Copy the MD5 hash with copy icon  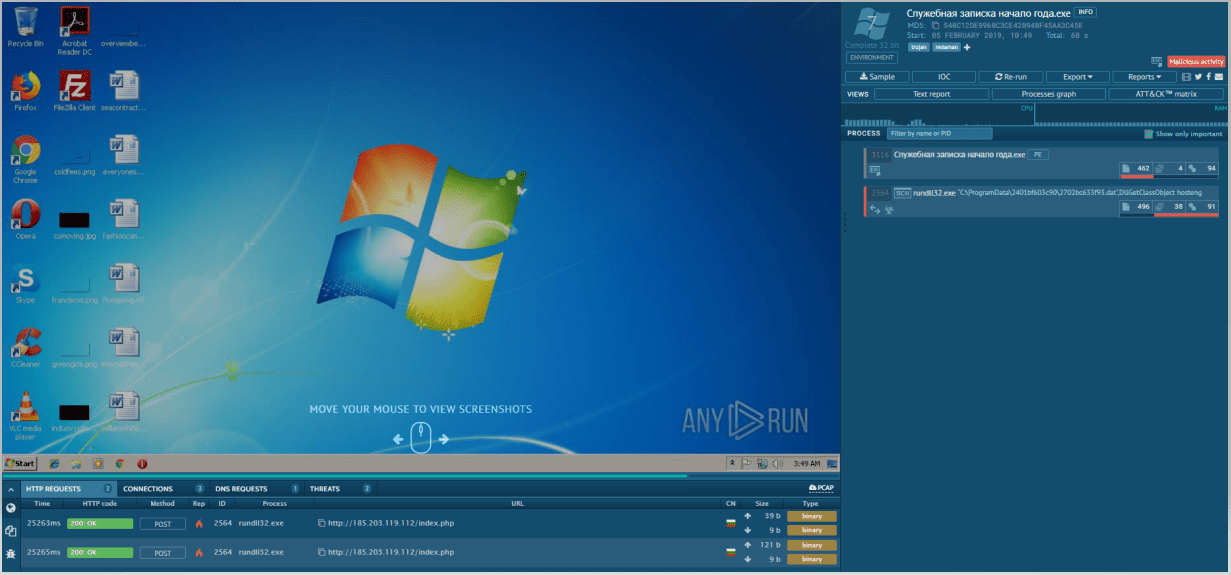[935, 25]
